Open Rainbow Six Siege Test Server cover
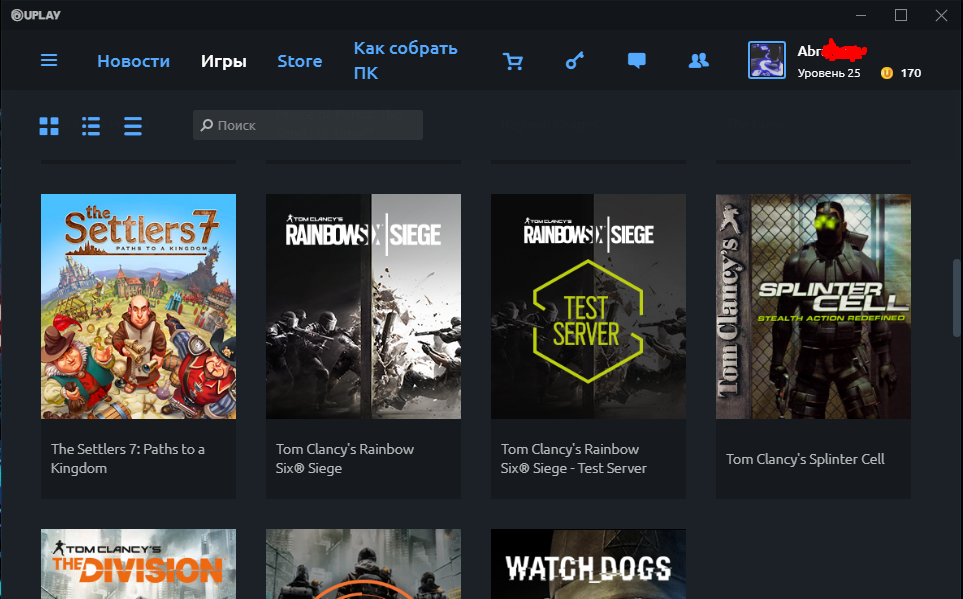The image size is (963, 599). tap(588, 307)
